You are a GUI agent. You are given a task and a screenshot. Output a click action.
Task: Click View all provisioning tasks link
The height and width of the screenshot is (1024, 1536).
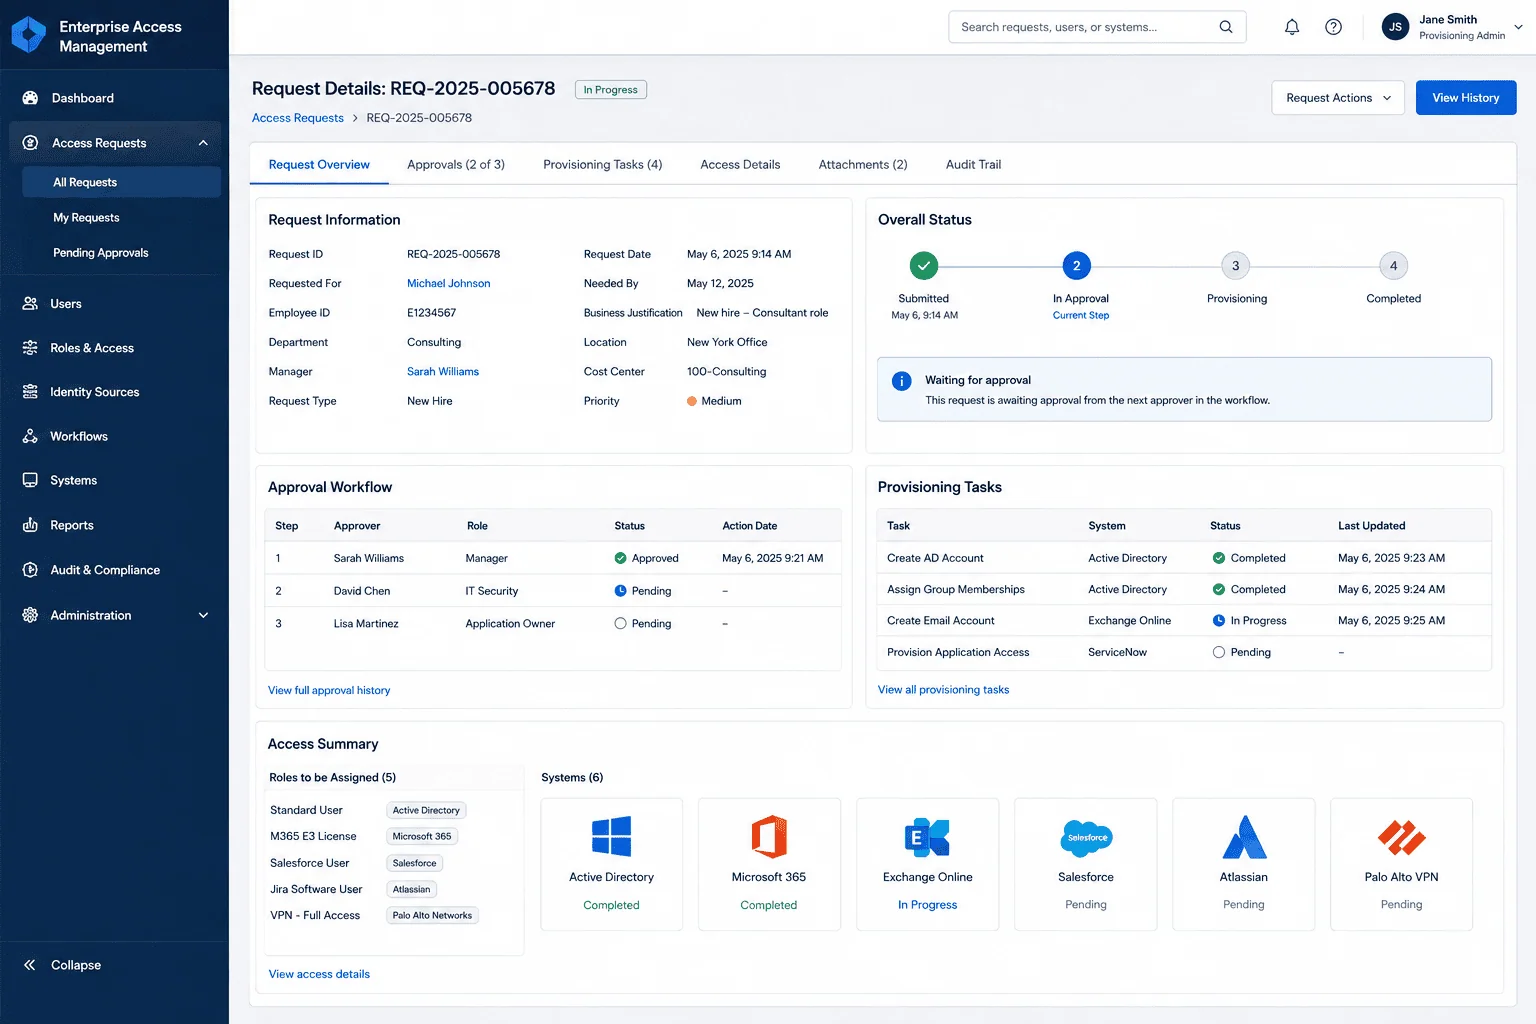[x=943, y=689]
